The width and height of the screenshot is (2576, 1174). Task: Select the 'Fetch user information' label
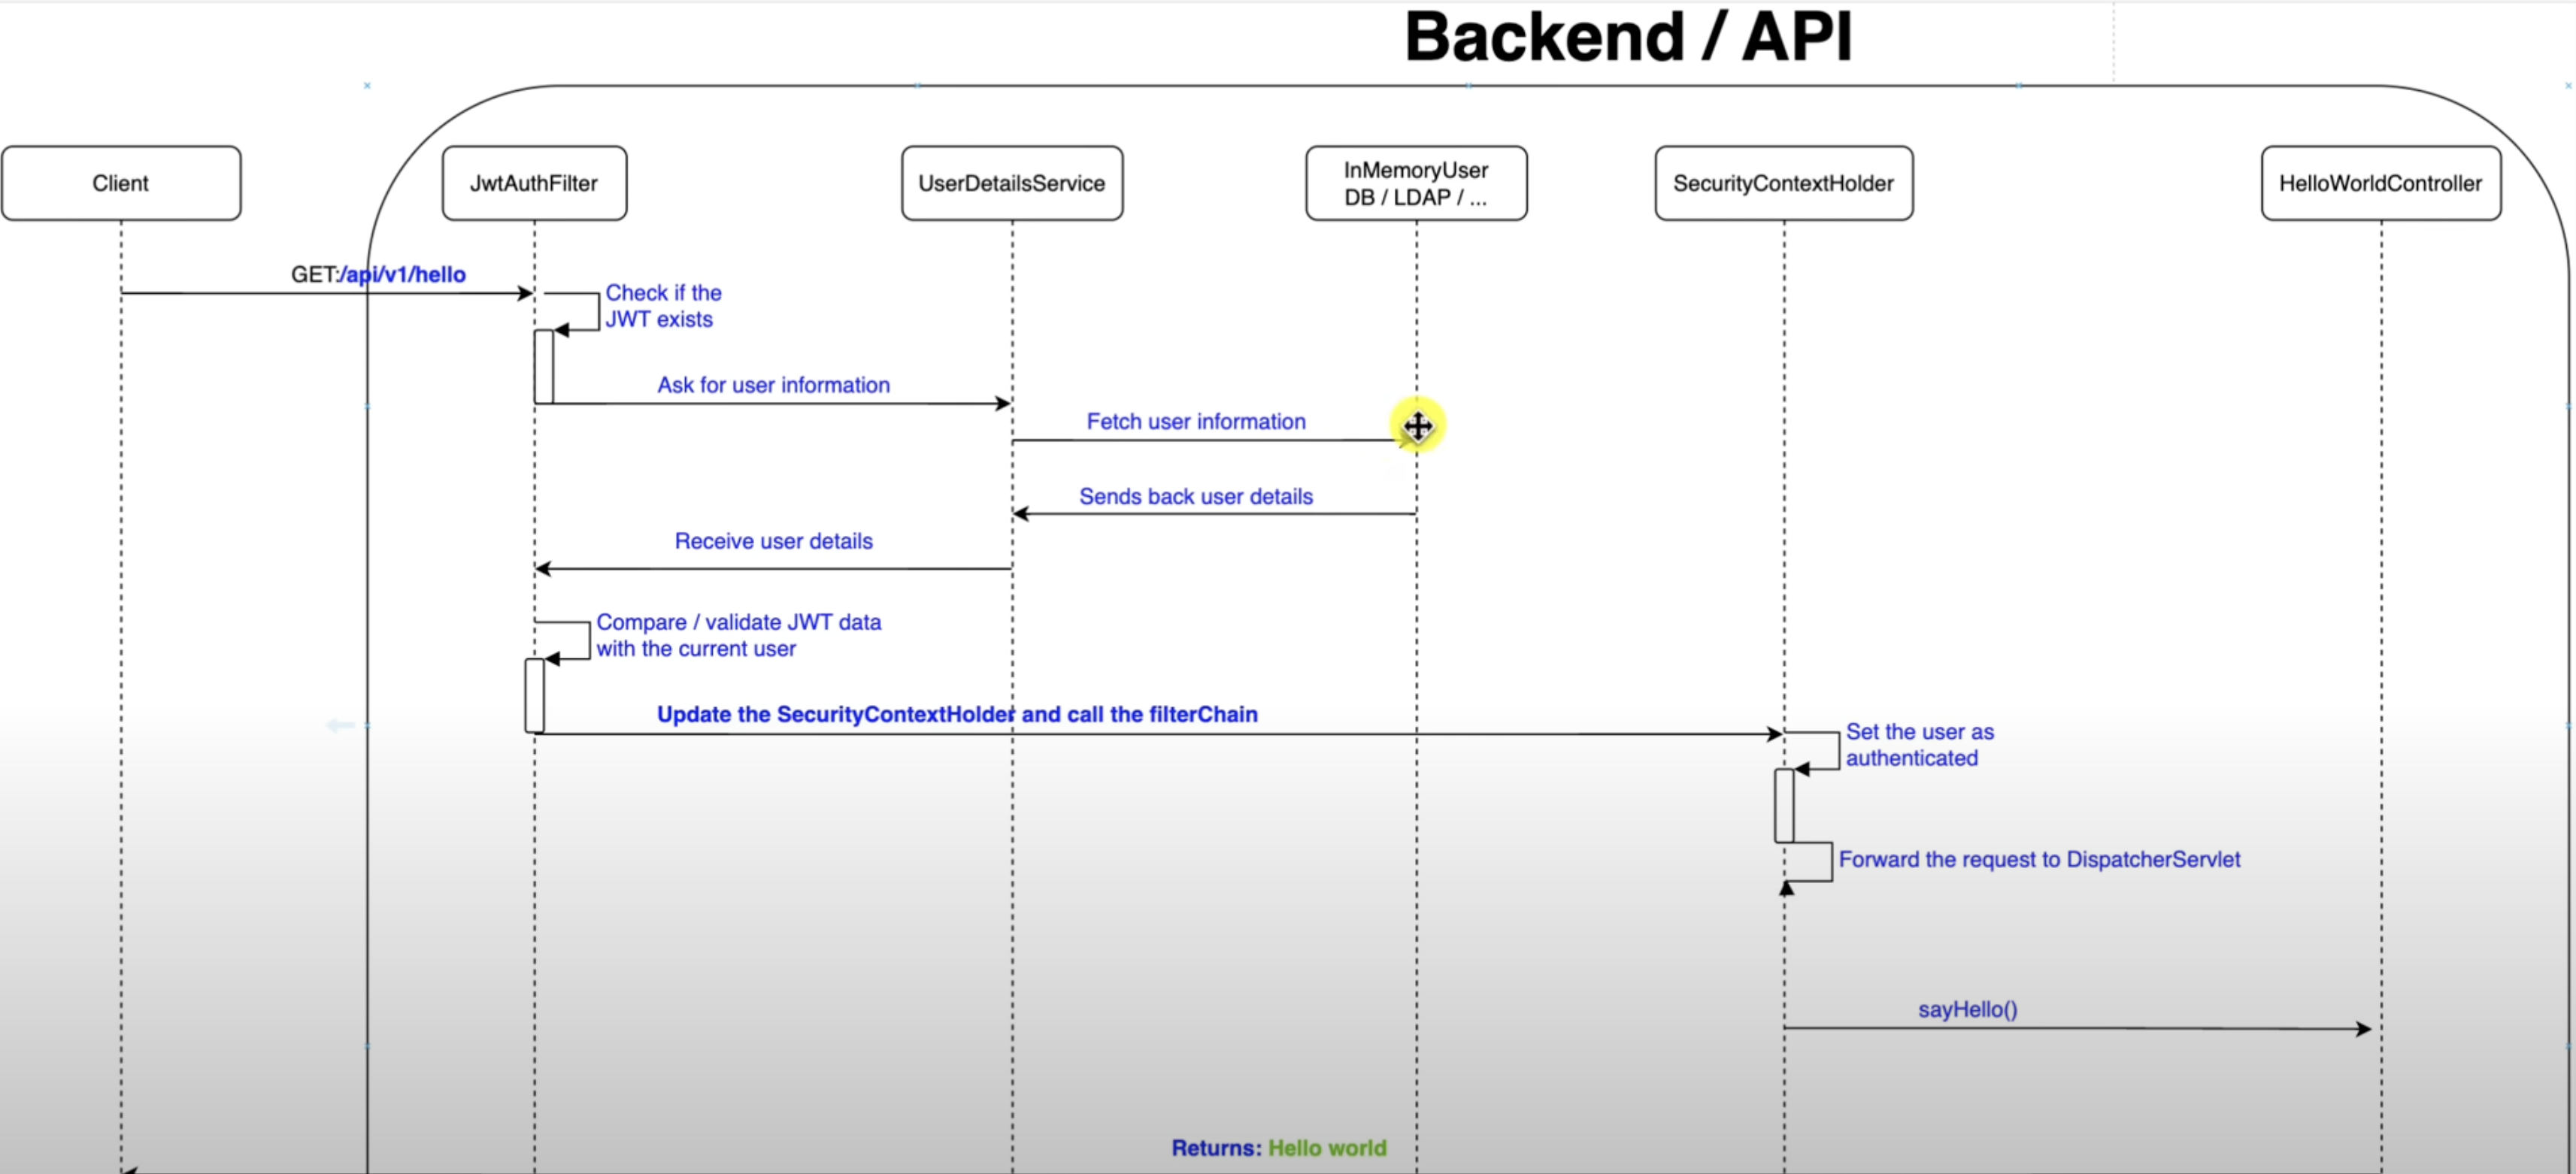1196,421
